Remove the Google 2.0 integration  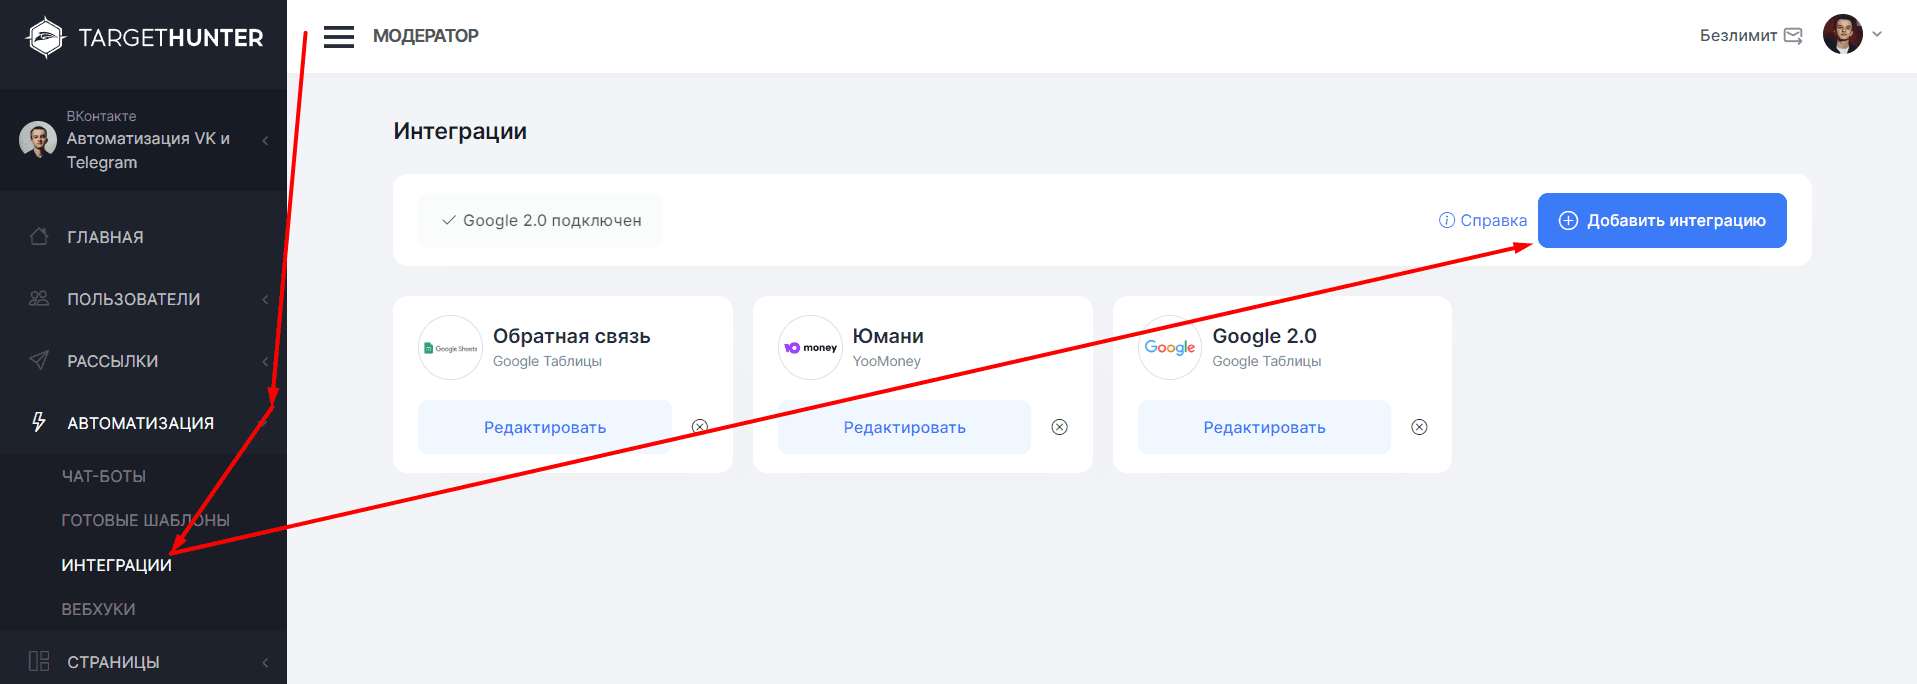[1418, 427]
